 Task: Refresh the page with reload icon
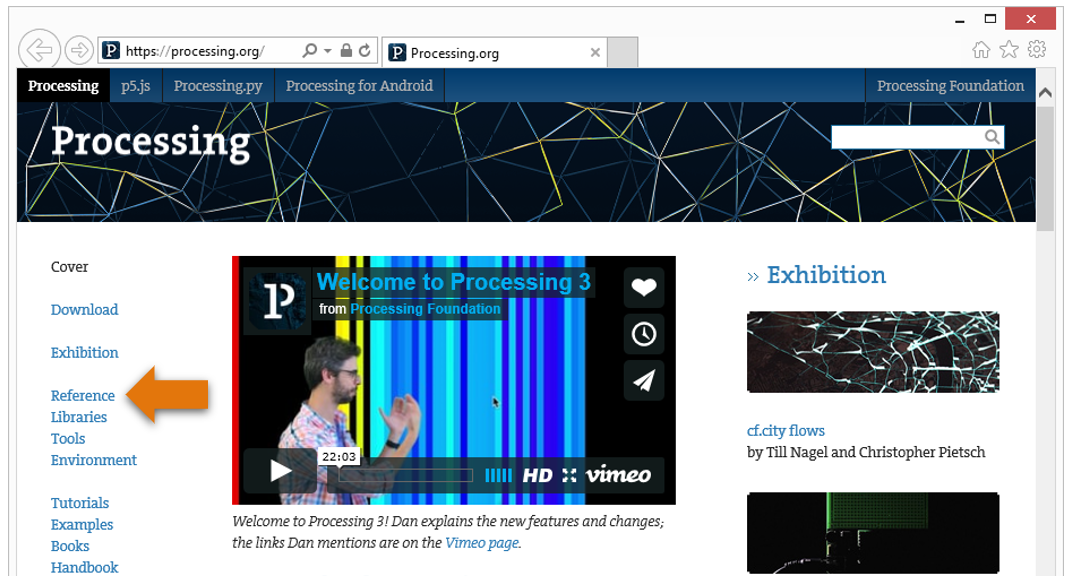pyautogui.click(x=365, y=50)
